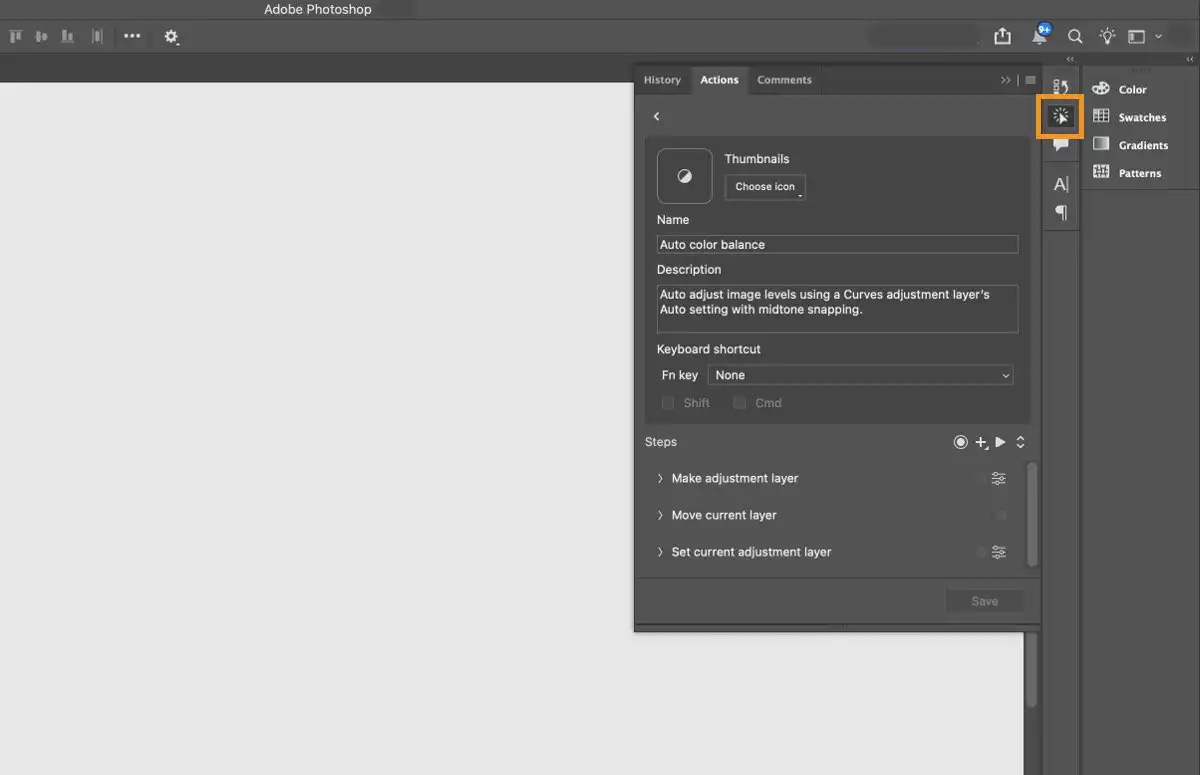Click the record button in Steps

coord(961,442)
